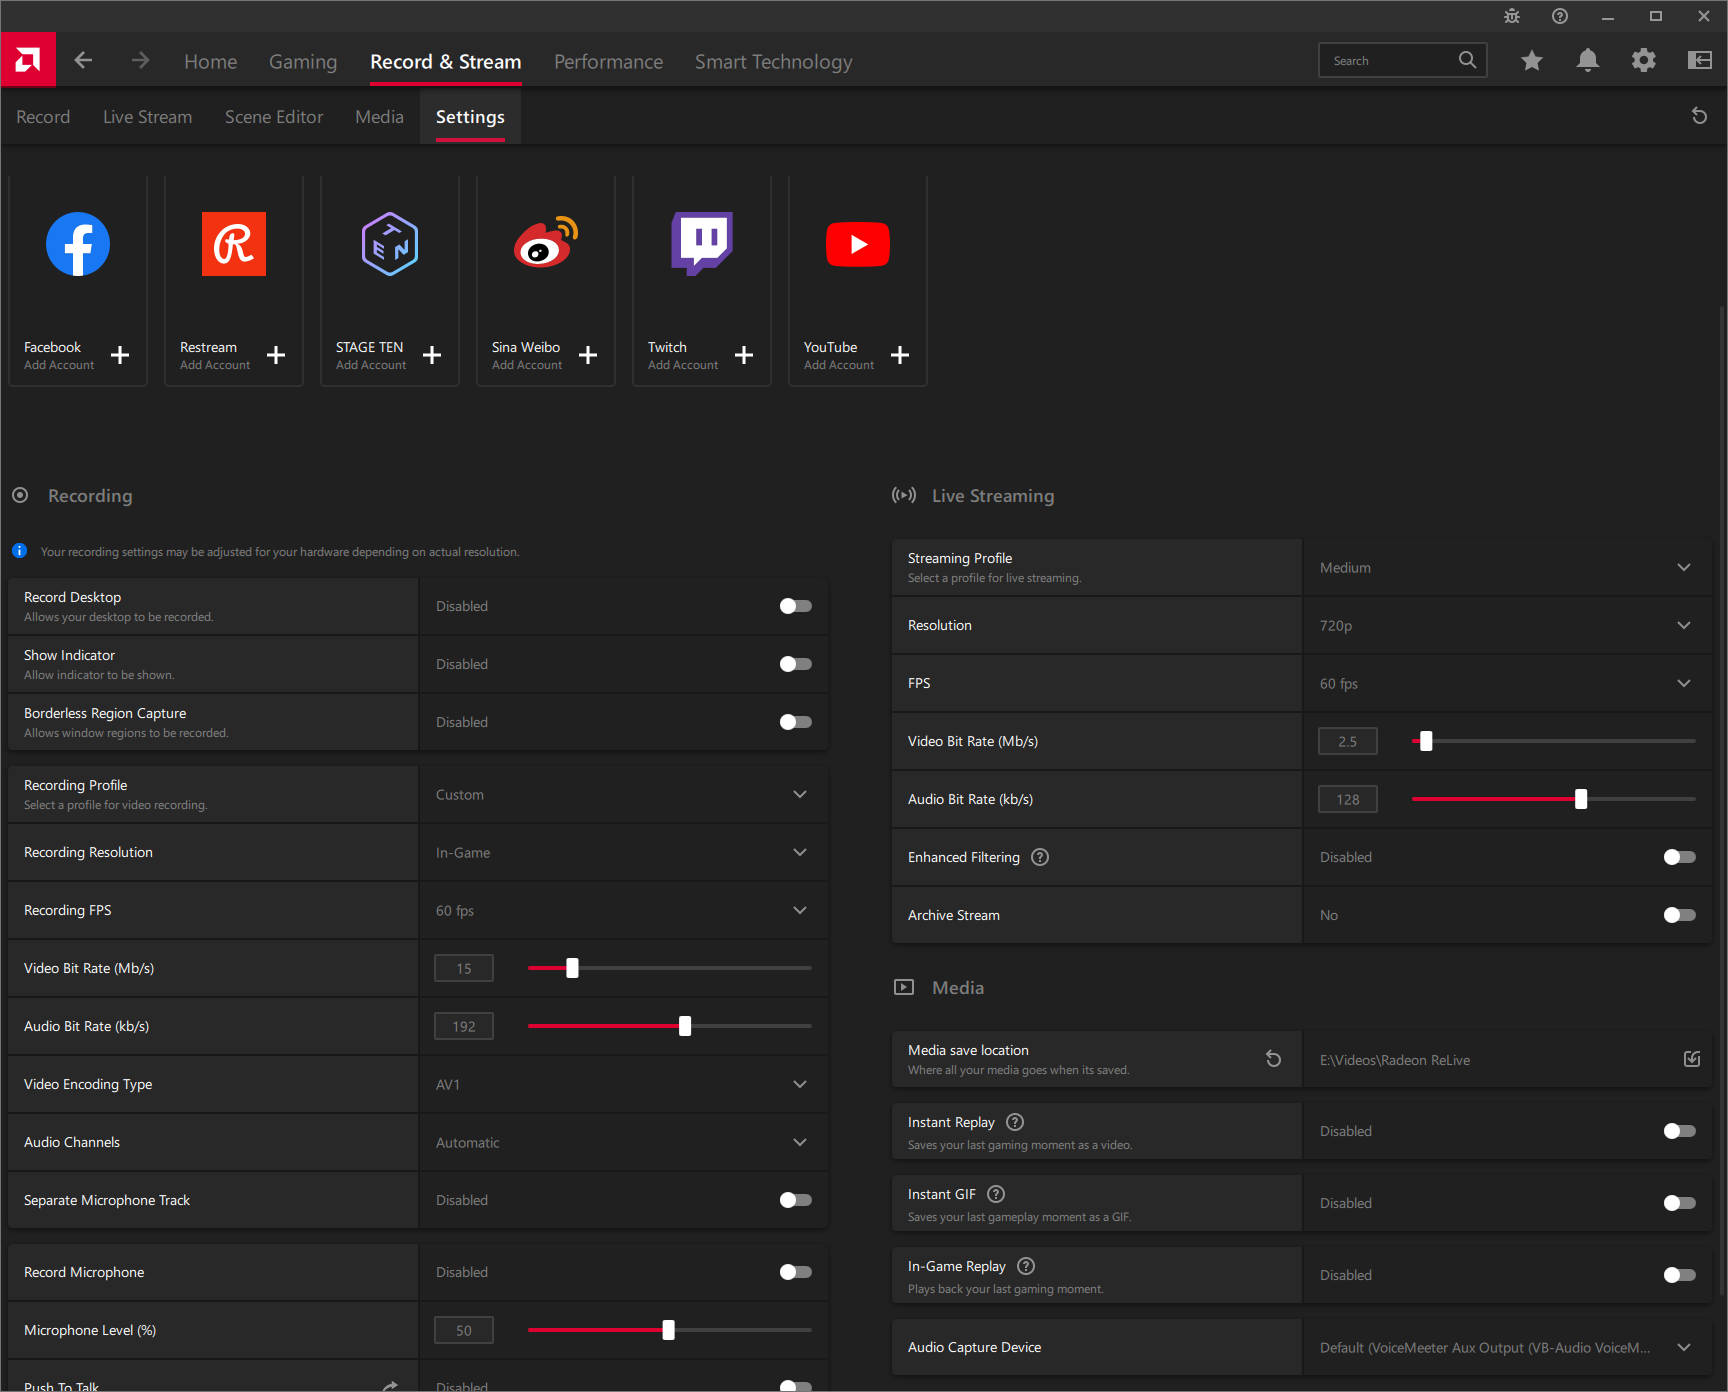
Task: Open notifications bell icon
Action: (1588, 61)
